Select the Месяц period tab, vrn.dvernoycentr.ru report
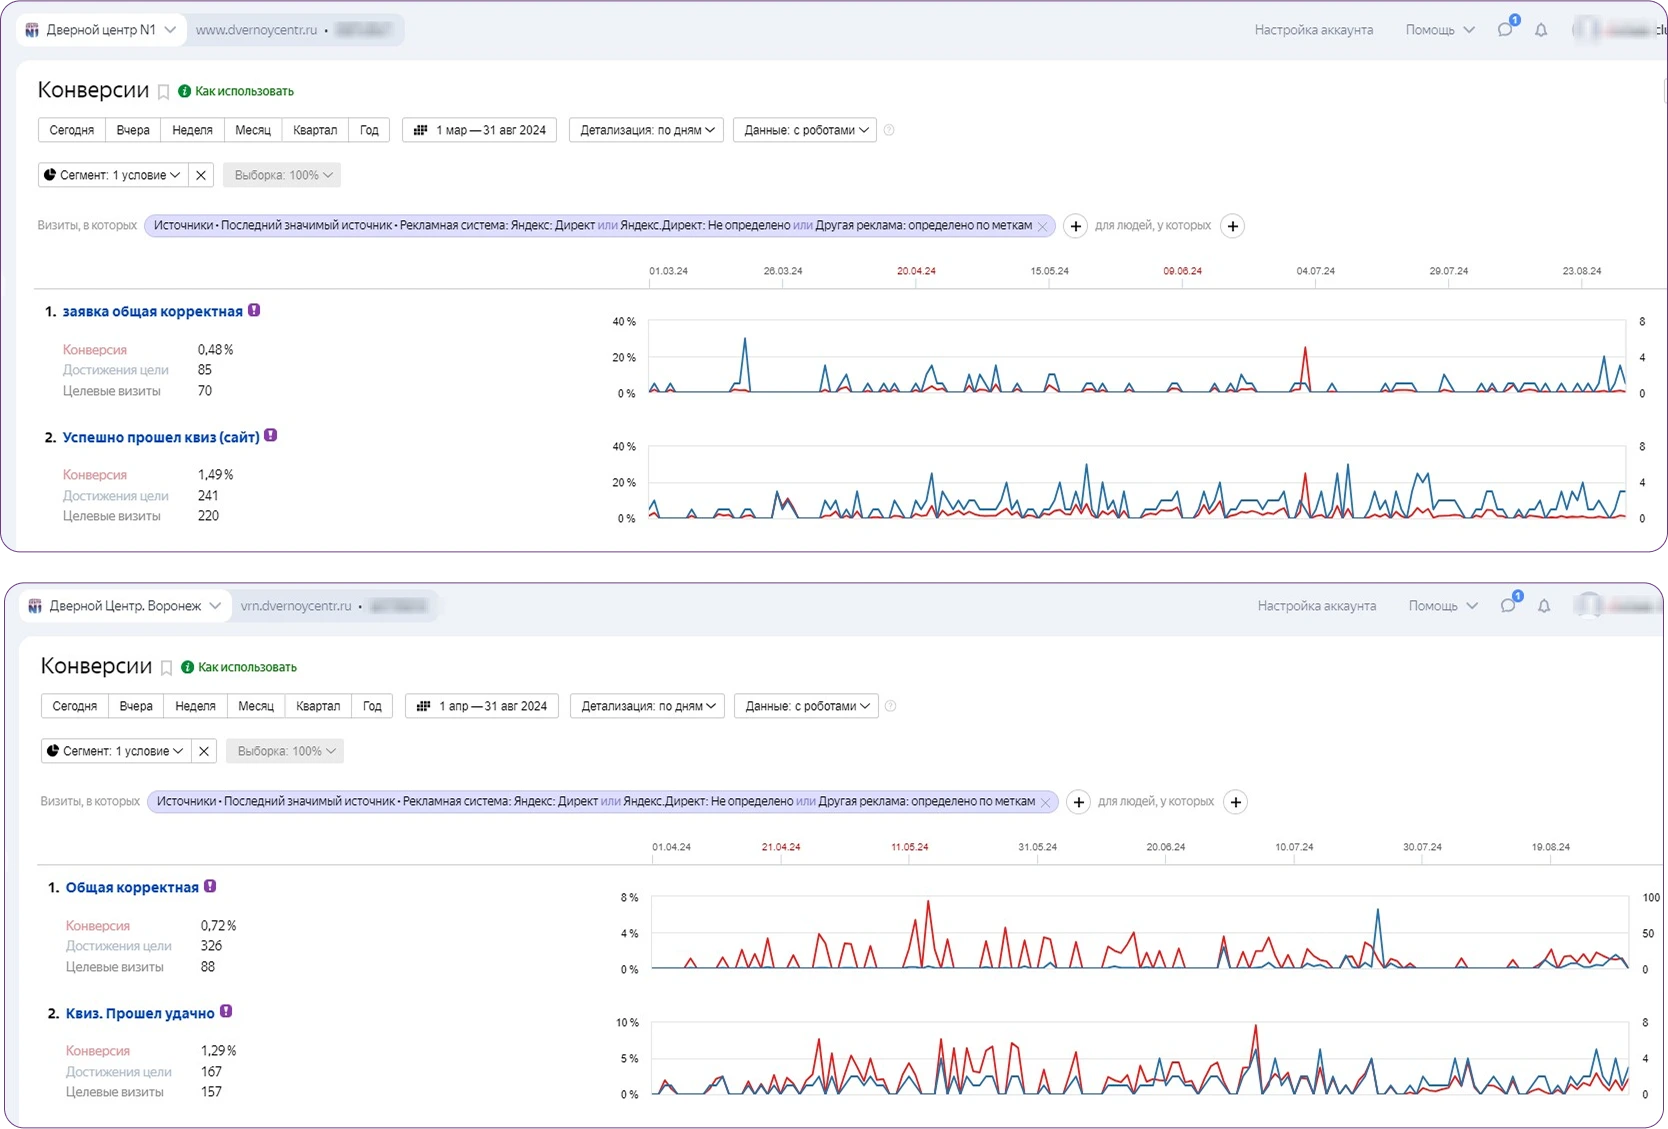Image resolution: width=1668 pixels, height=1129 pixels. 256,706
